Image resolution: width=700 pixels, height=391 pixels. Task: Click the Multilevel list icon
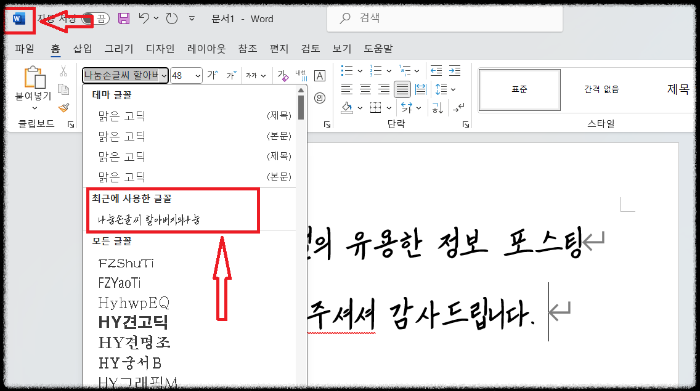coord(405,71)
